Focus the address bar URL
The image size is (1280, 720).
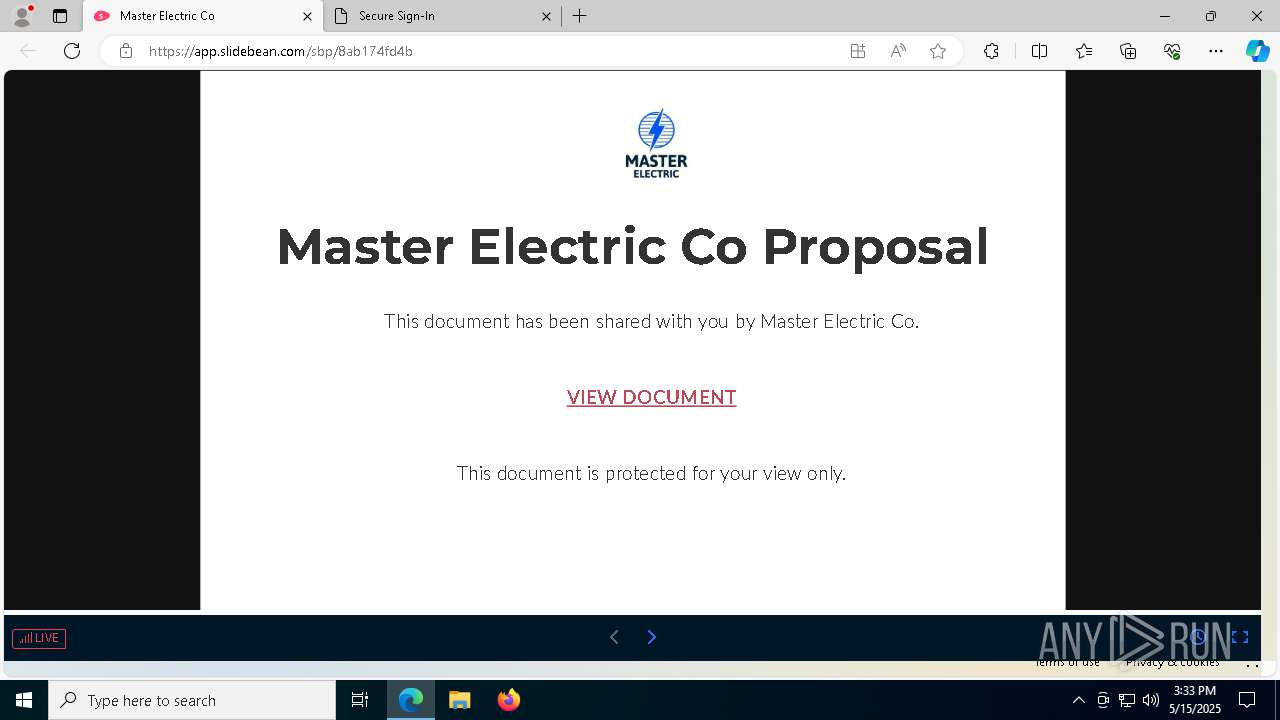click(280, 51)
